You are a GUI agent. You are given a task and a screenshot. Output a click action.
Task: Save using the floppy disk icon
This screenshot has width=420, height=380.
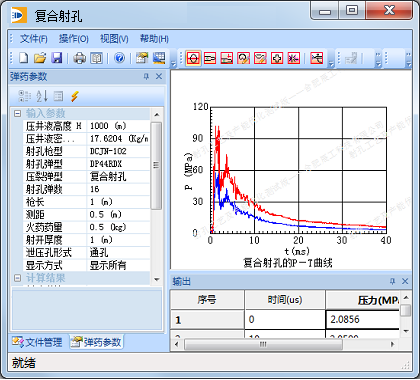click(x=57, y=58)
